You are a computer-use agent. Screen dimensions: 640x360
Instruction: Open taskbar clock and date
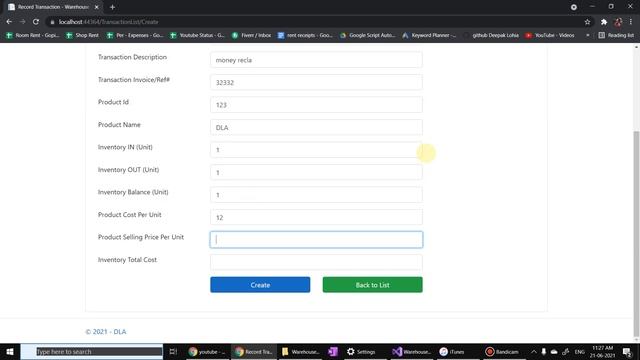pyautogui.click(x=602, y=351)
